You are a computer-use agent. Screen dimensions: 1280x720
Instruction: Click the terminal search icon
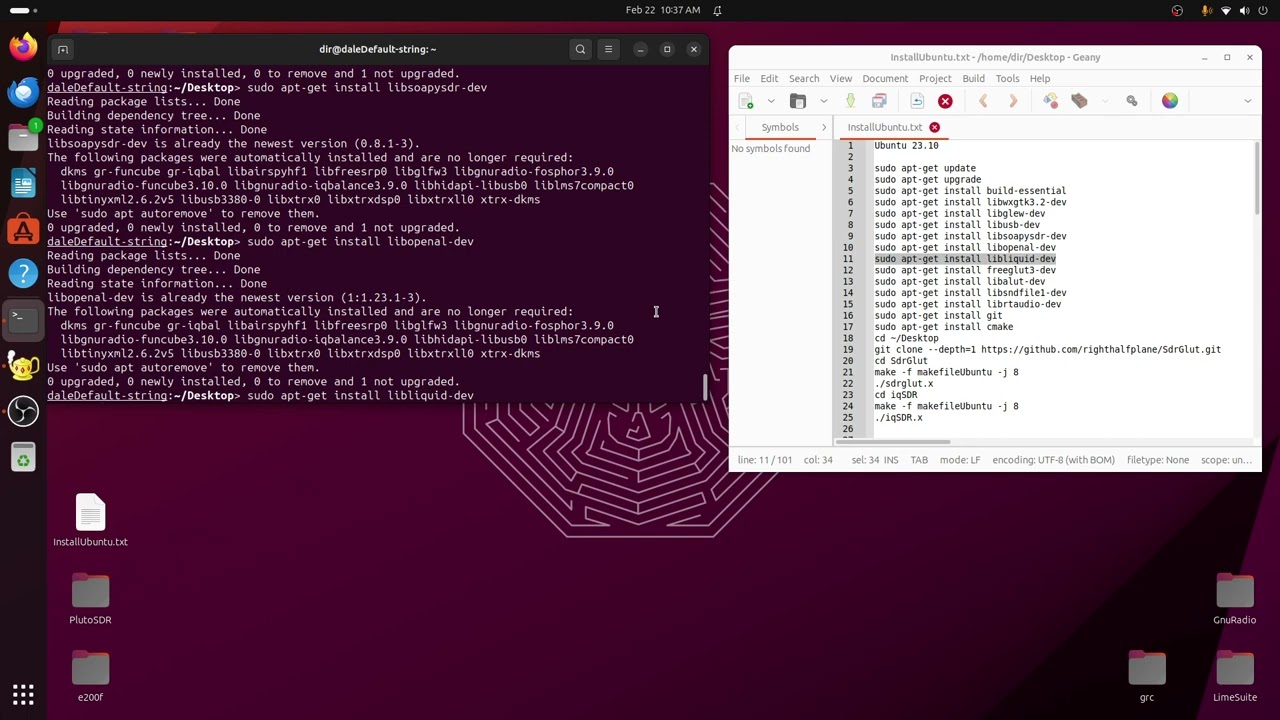580,49
